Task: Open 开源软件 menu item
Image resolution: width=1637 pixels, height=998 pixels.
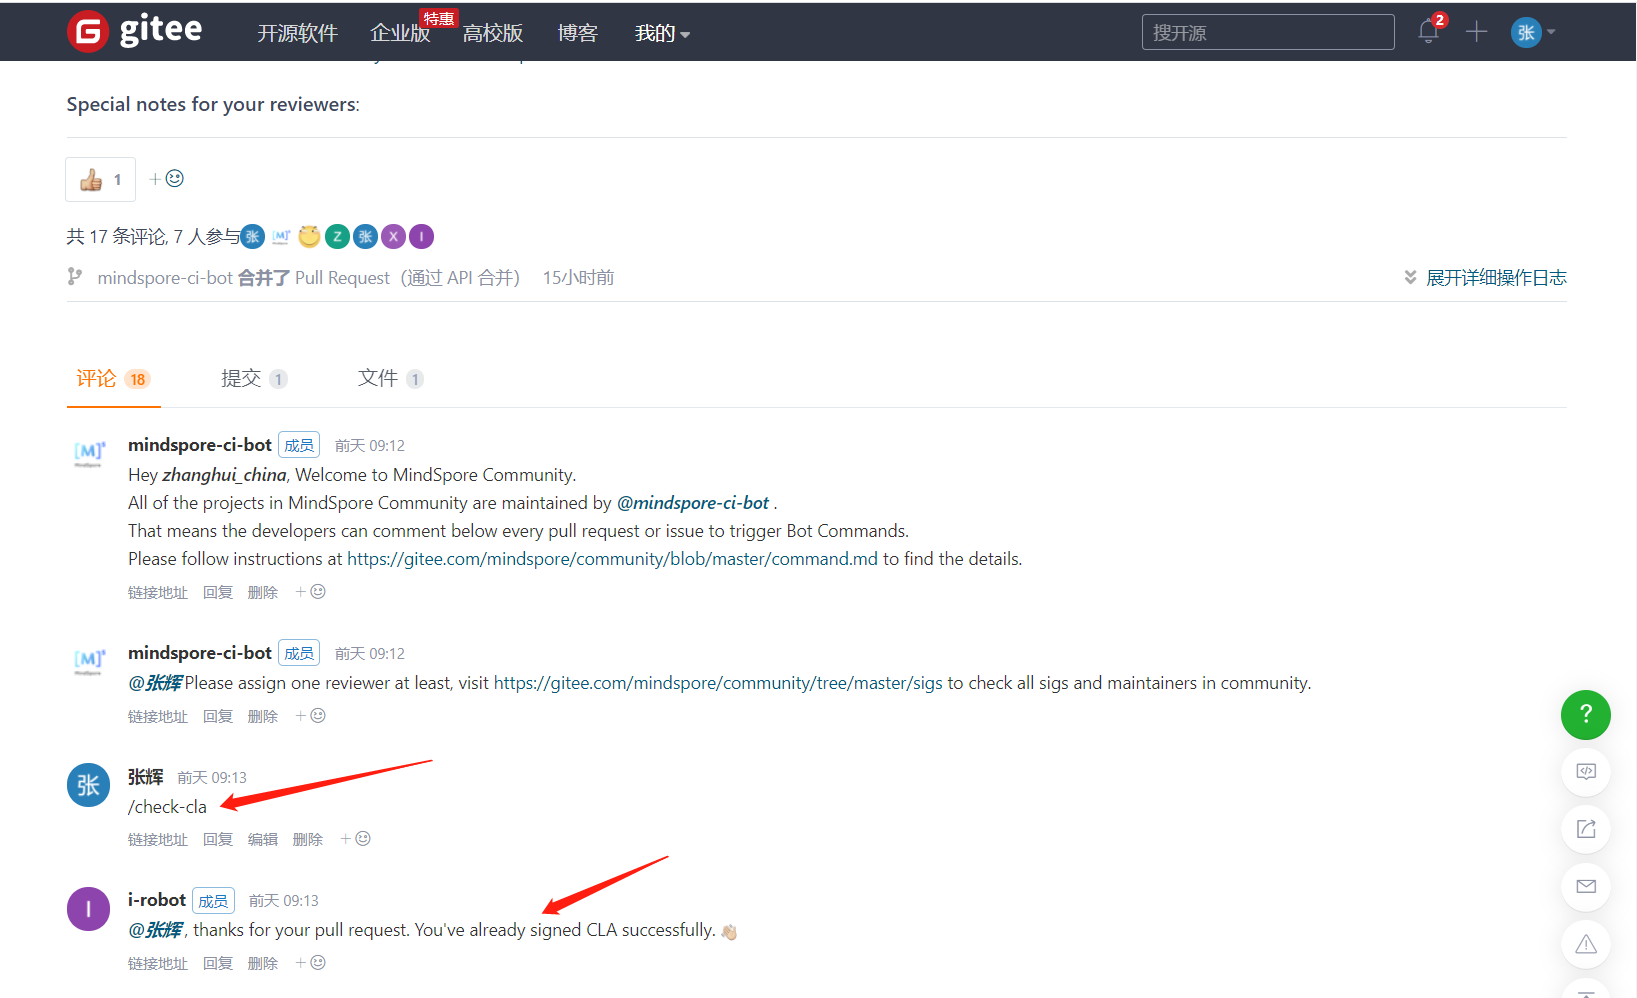Action: coord(298,33)
